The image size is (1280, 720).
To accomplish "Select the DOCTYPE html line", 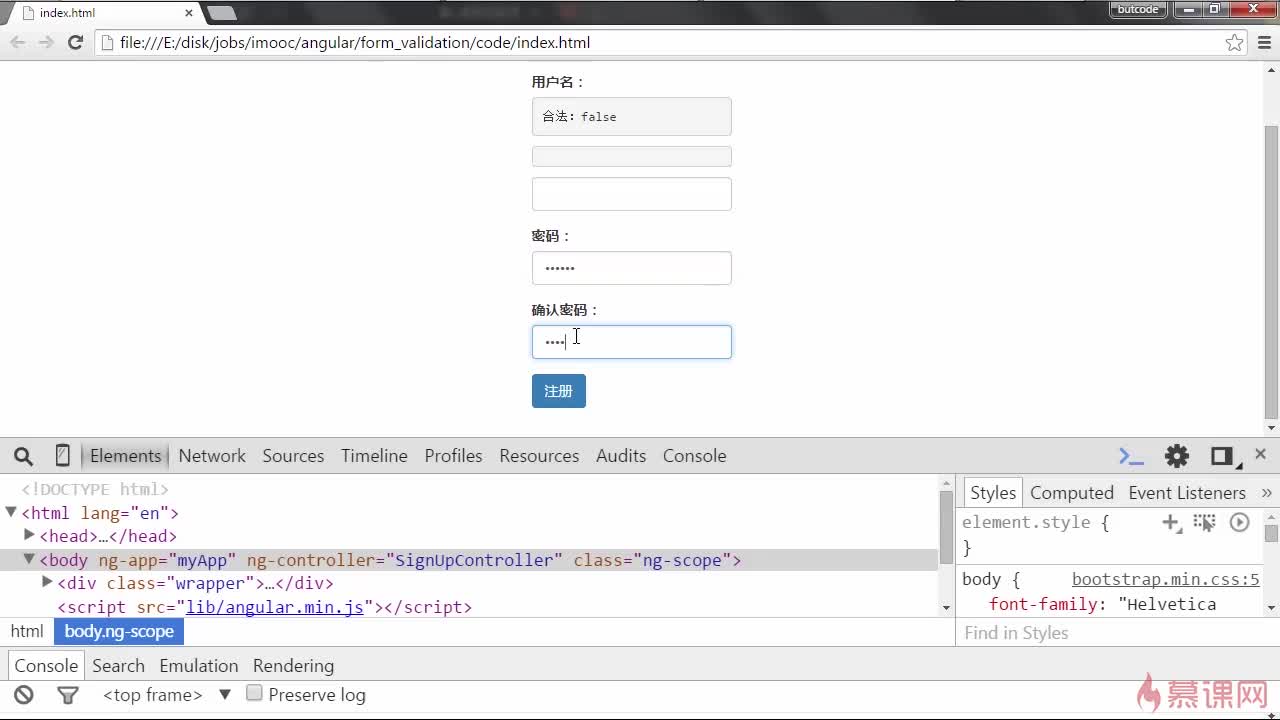I will [95, 489].
